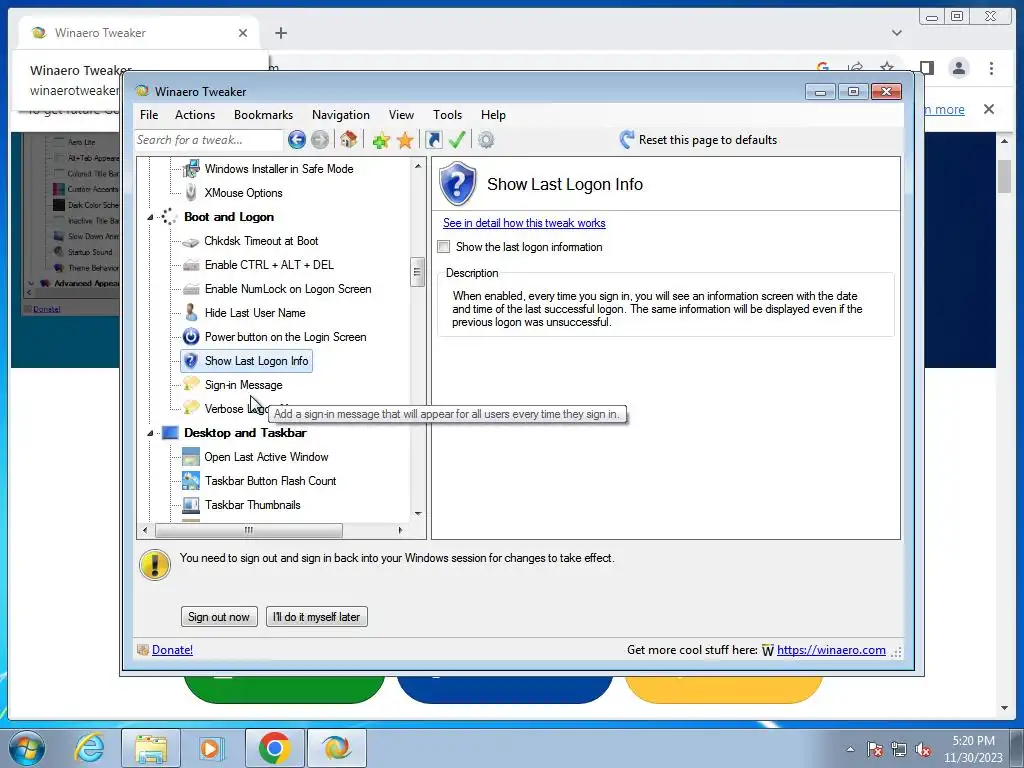Show hidden tray icons arrow
1024x768 pixels.
(x=850, y=749)
